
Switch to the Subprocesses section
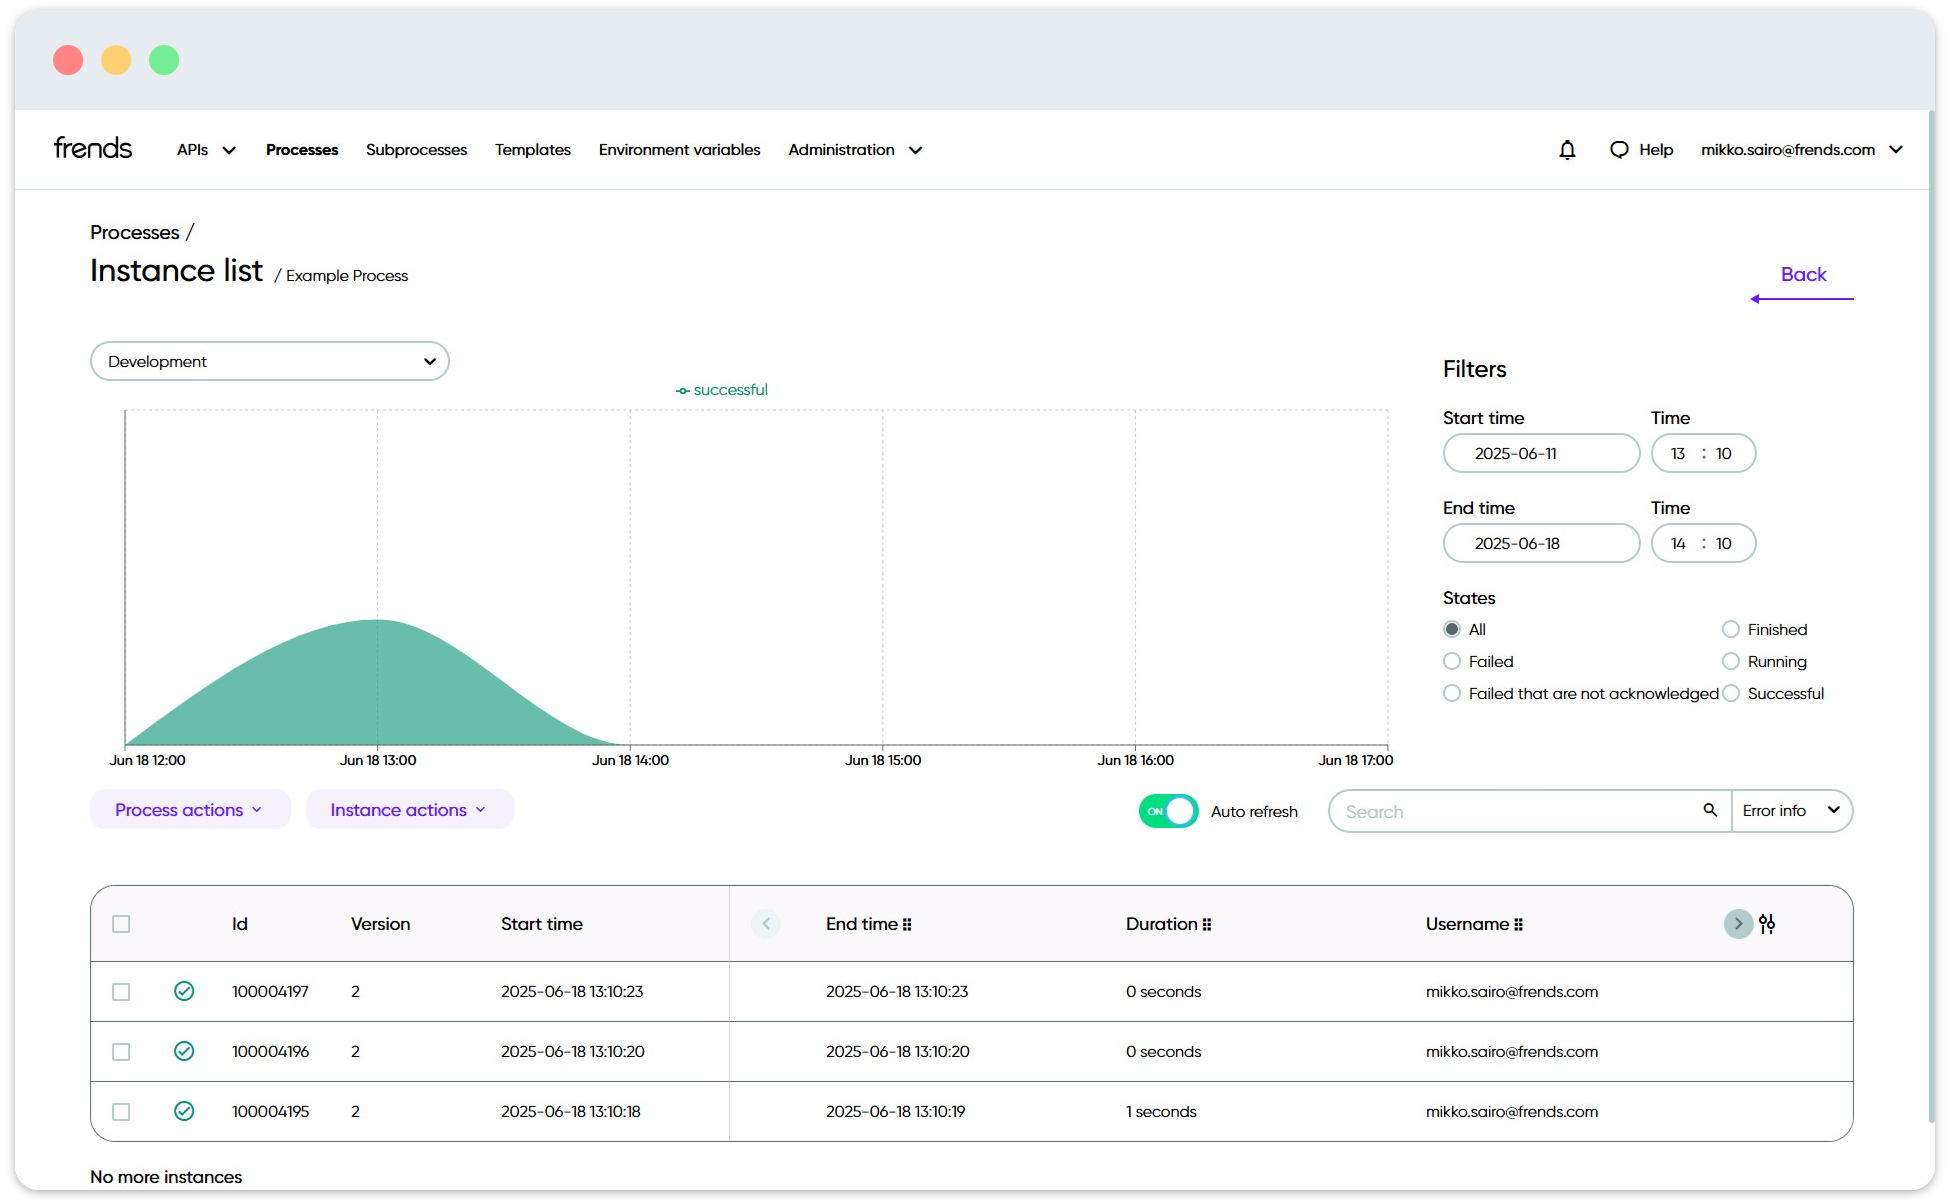click(416, 149)
